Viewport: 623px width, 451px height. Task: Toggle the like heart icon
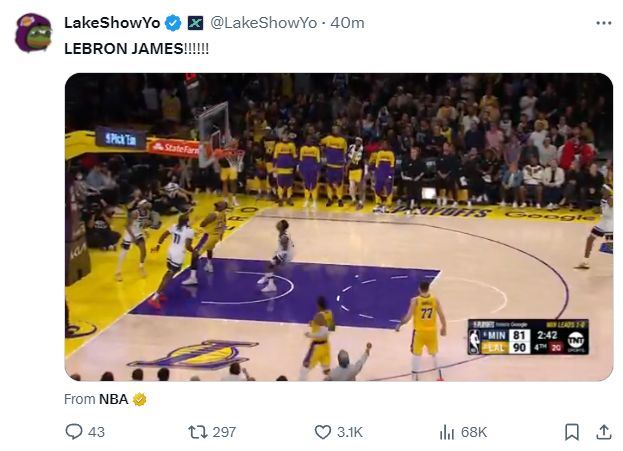[322, 432]
